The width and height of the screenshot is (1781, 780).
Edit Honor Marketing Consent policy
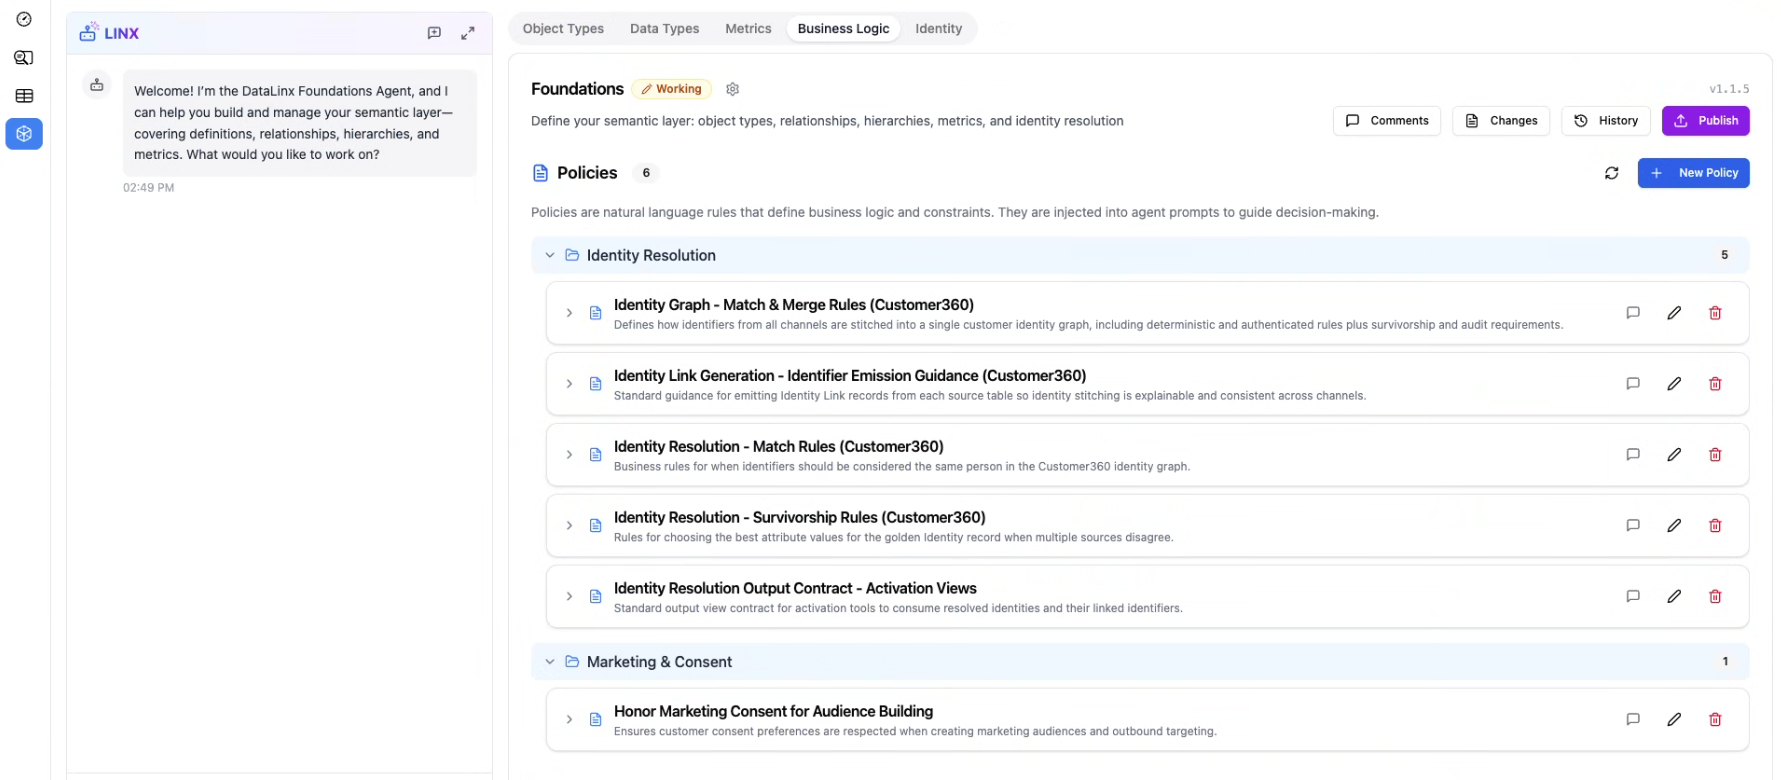pyautogui.click(x=1673, y=719)
